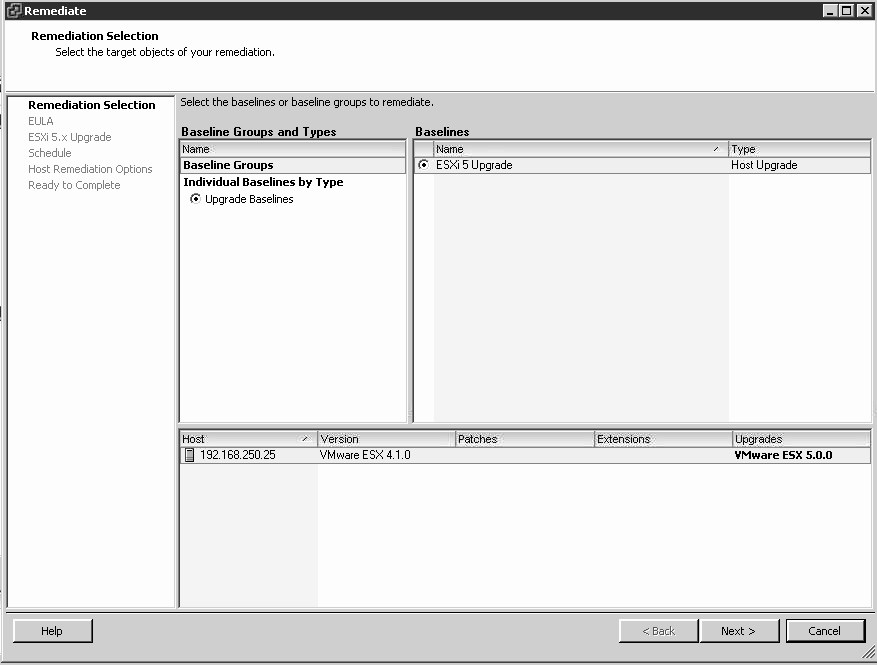877x665 pixels.
Task: Close the Remediate window
Action: [864, 11]
